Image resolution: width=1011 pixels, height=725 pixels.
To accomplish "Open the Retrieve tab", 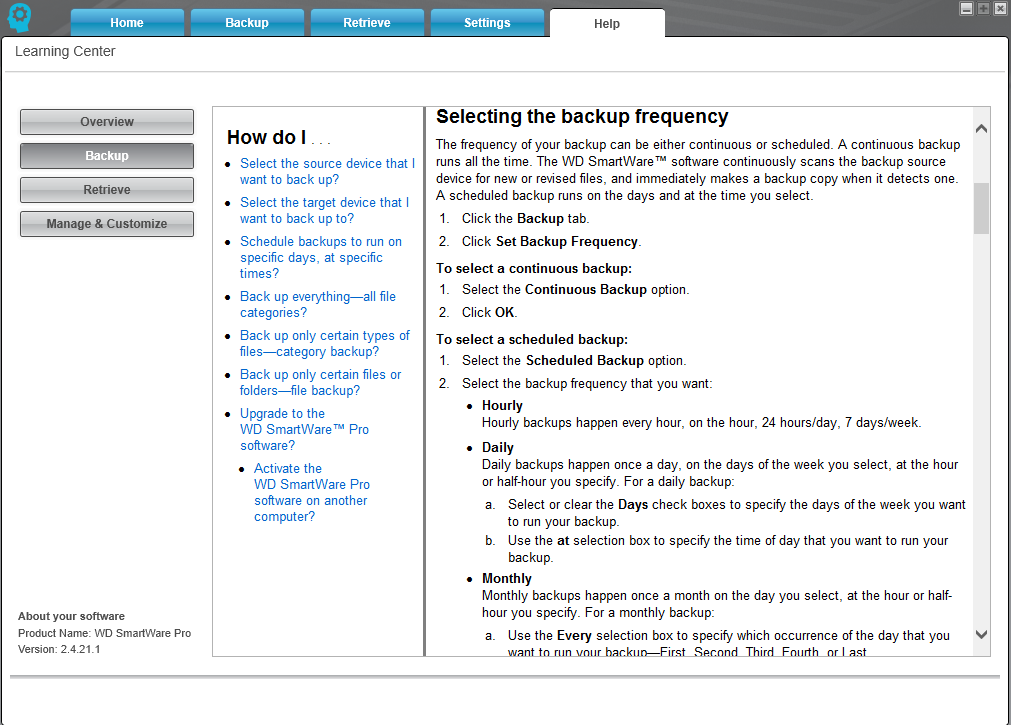I will click(x=367, y=23).
